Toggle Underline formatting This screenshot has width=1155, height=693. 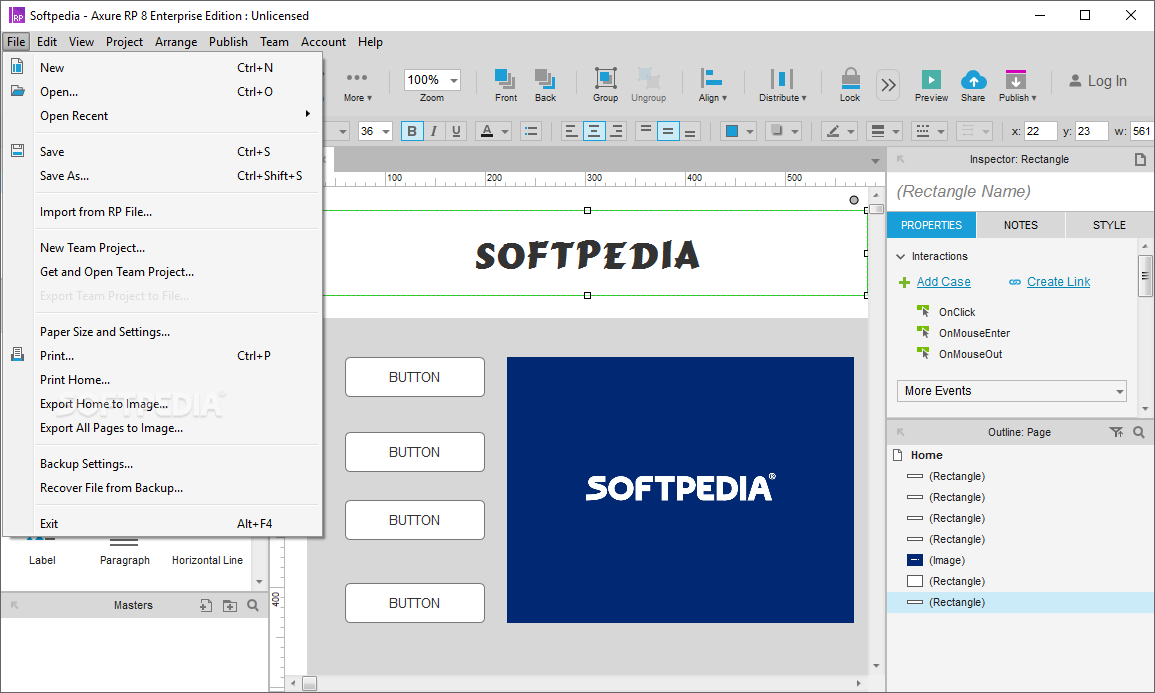[456, 131]
